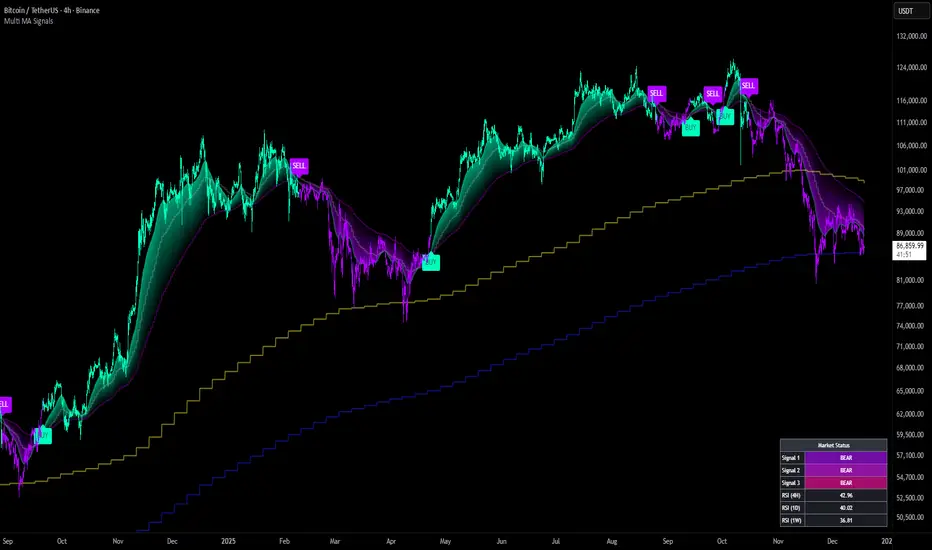
Task: Click the BUY marker in early October
Action: click(725, 117)
